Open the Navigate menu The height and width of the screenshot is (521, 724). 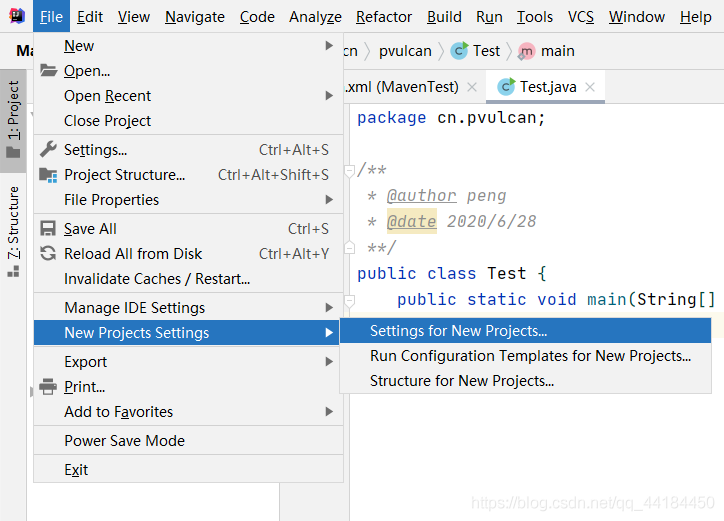click(195, 17)
